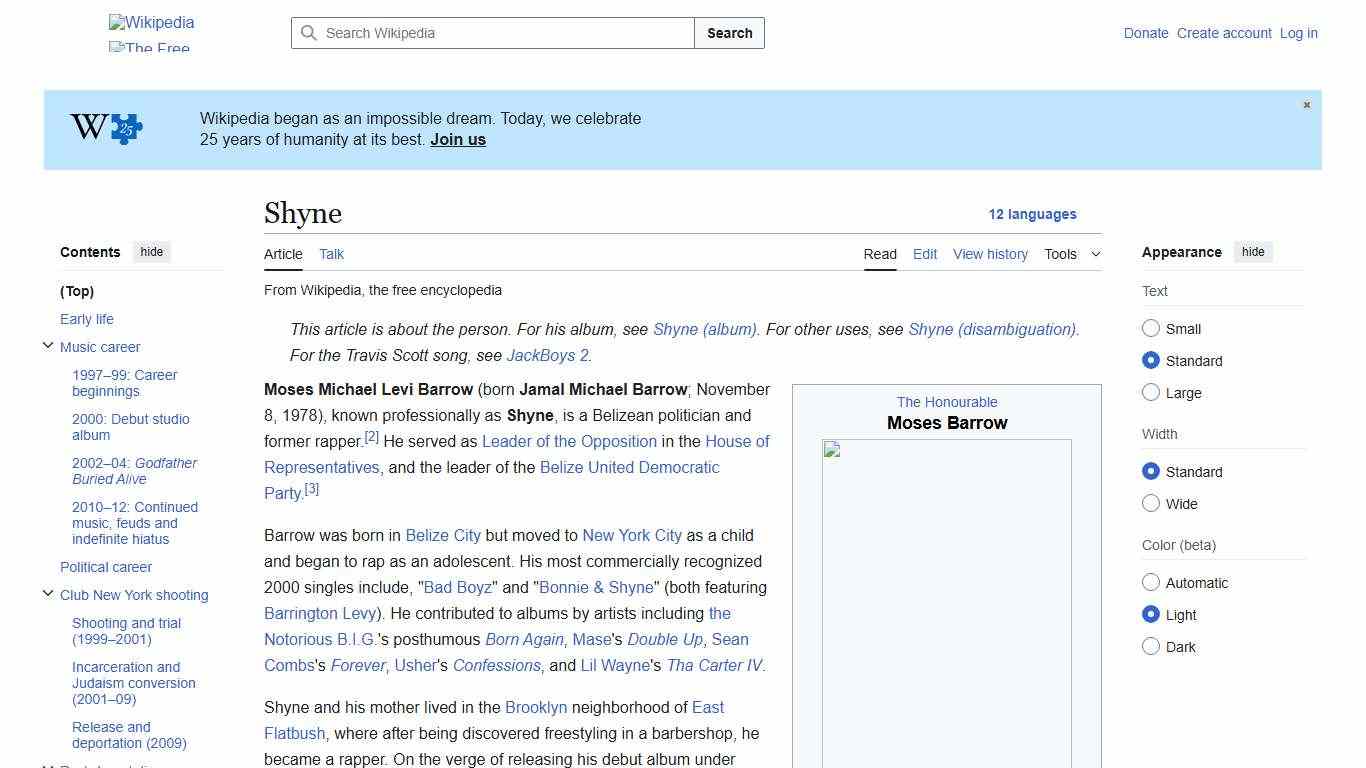Click inside the Search Wikipedia field
1366x768 pixels.
(490, 33)
